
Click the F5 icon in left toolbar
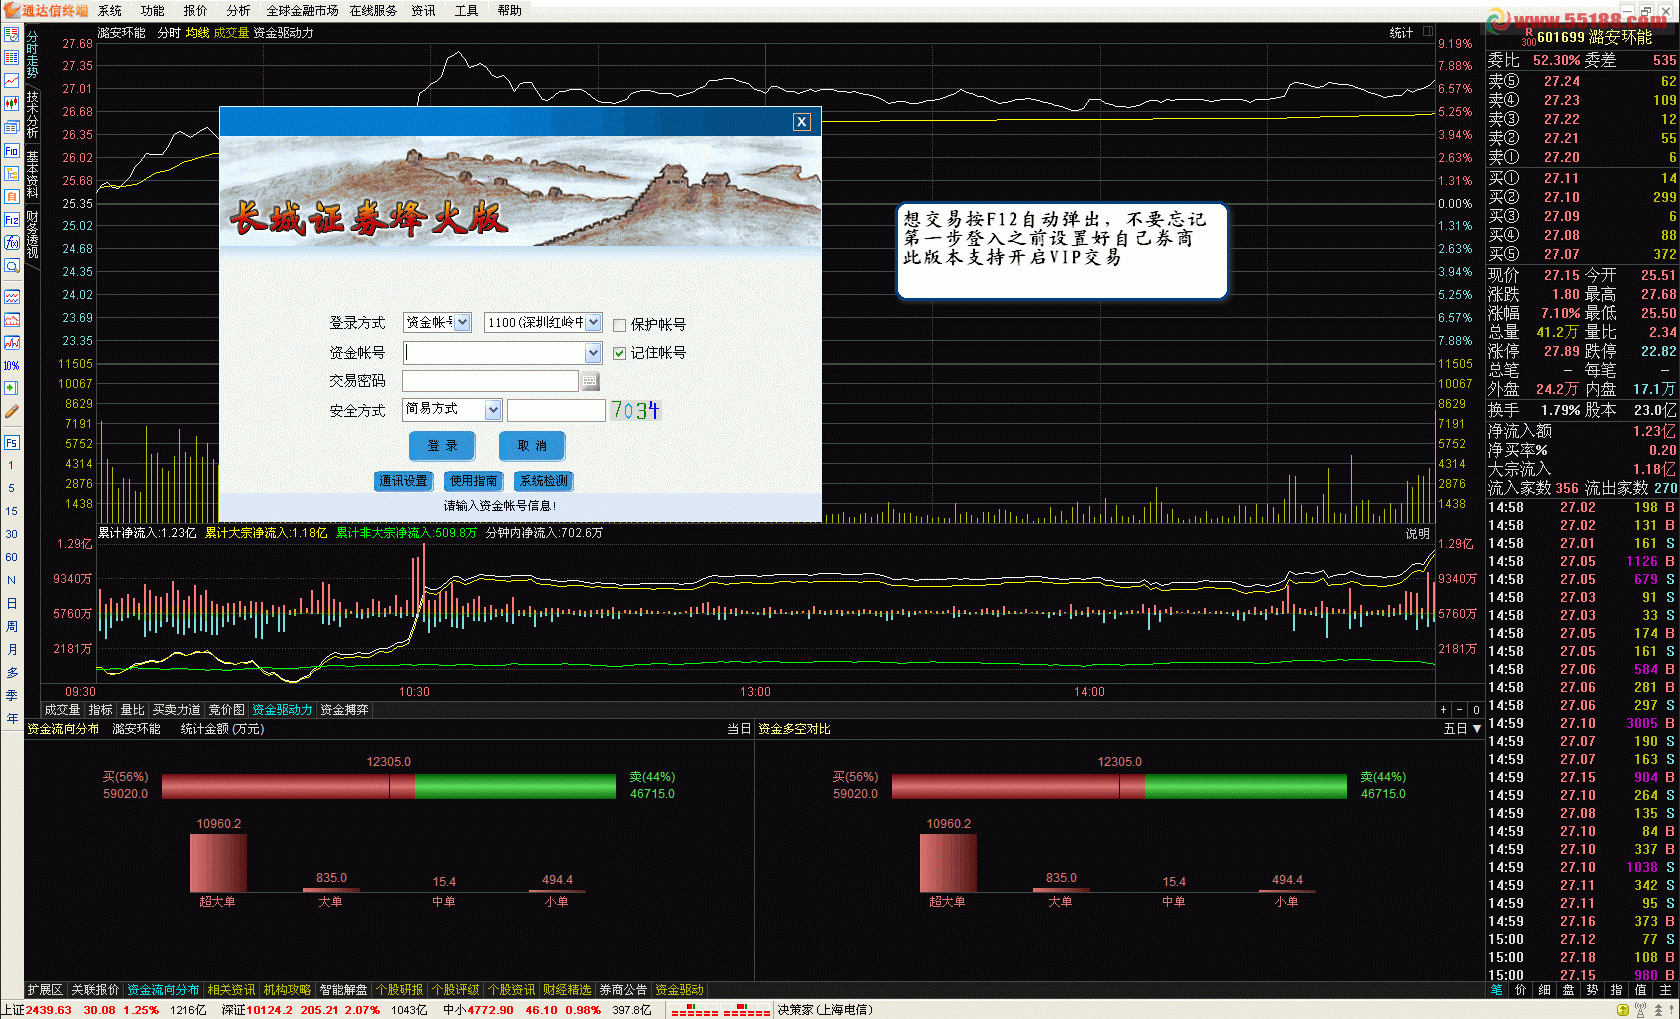pyautogui.click(x=11, y=442)
